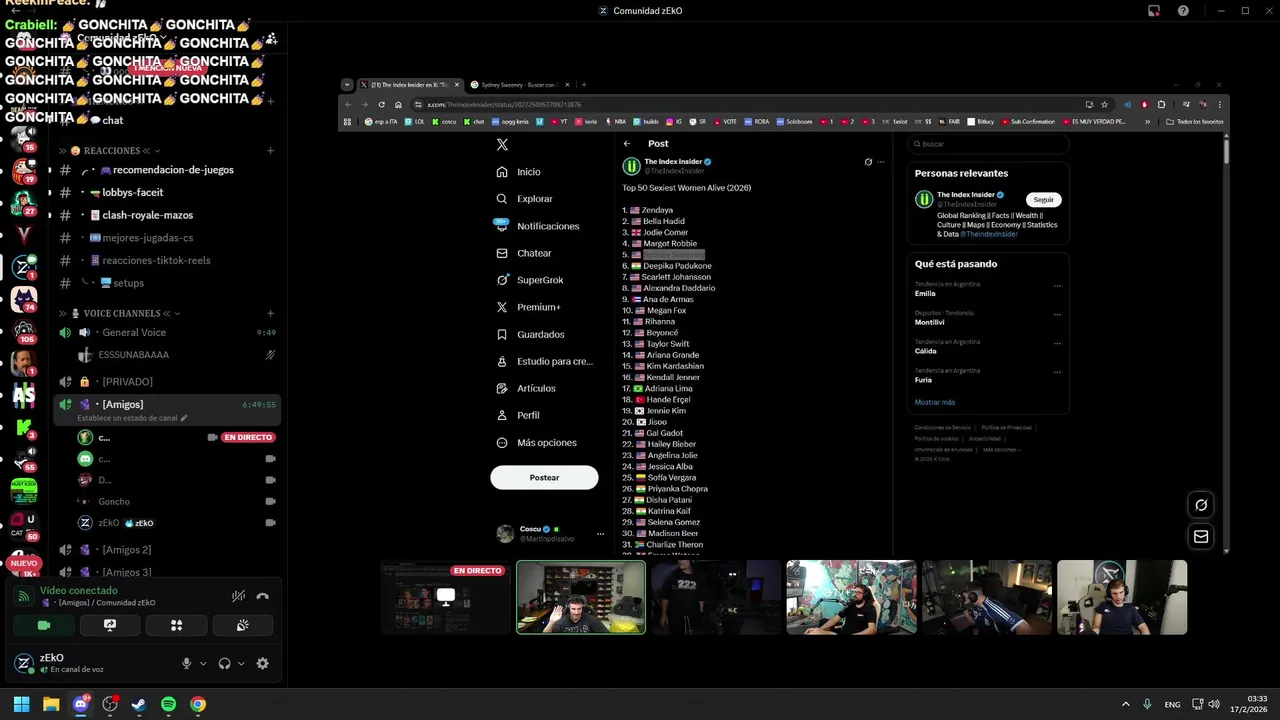This screenshot has height=720, width=1280.
Task: Open post more options ellipsis
Action: click(x=881, y=162)
